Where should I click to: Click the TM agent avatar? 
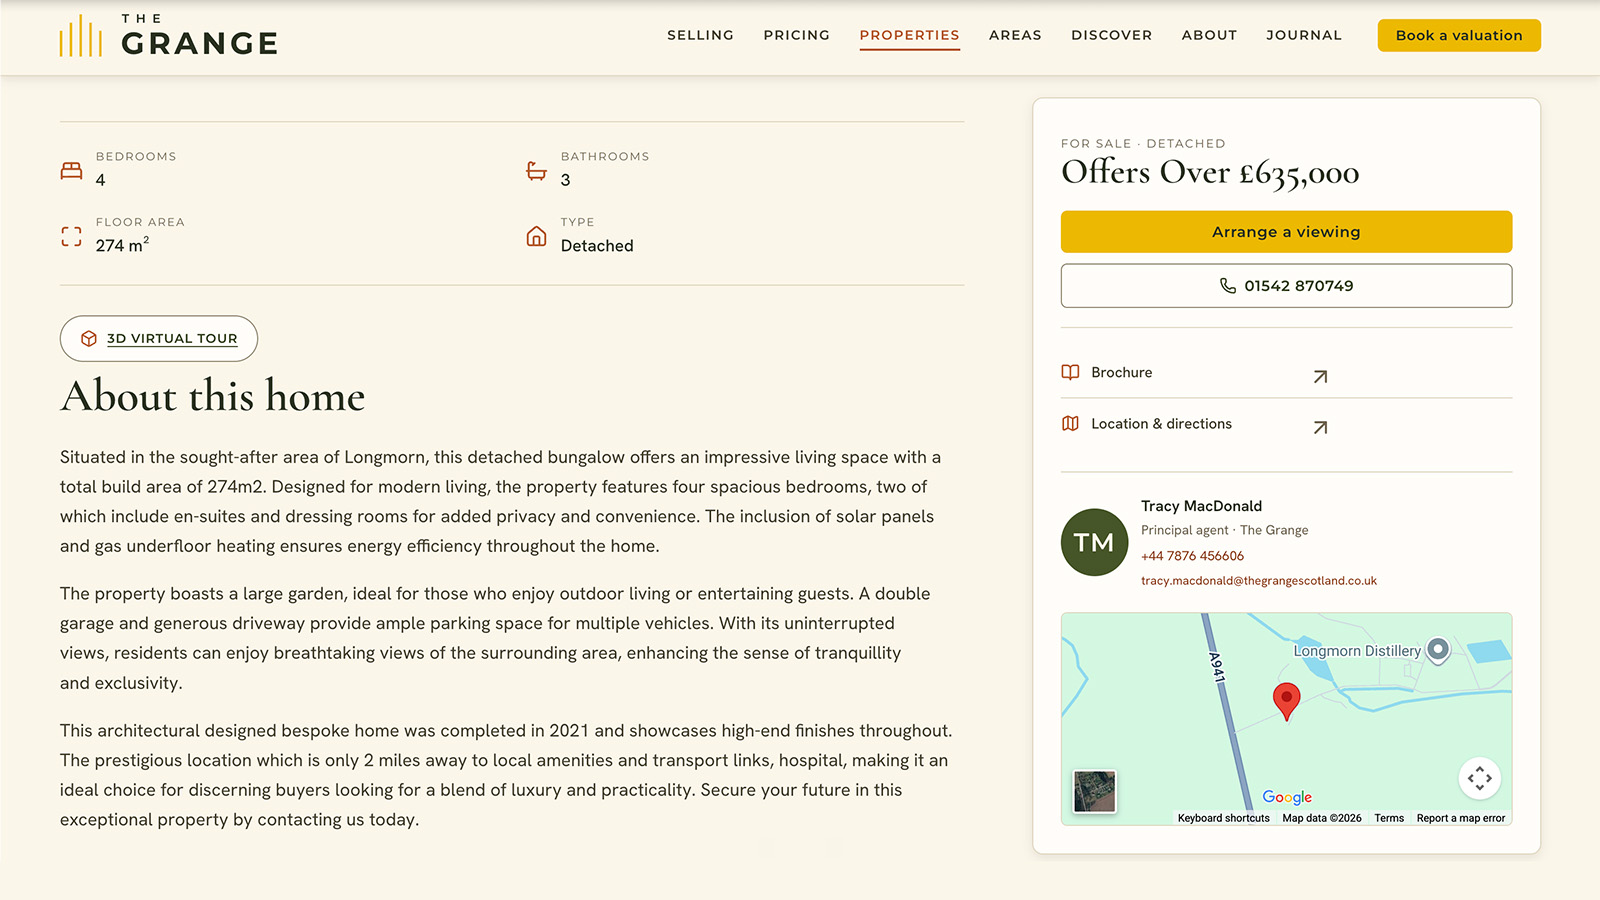1094,542
